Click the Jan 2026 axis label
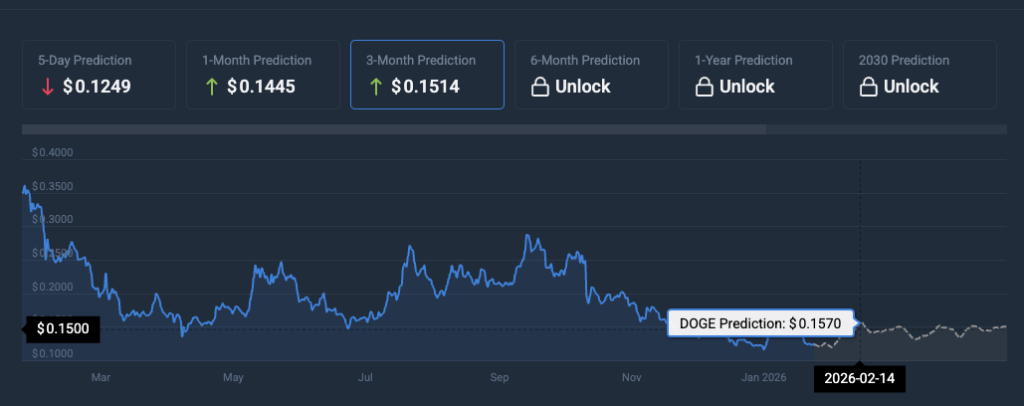The height and width of the screenshot is (406, 1024). pyautogui.click(x=765, y=378)
